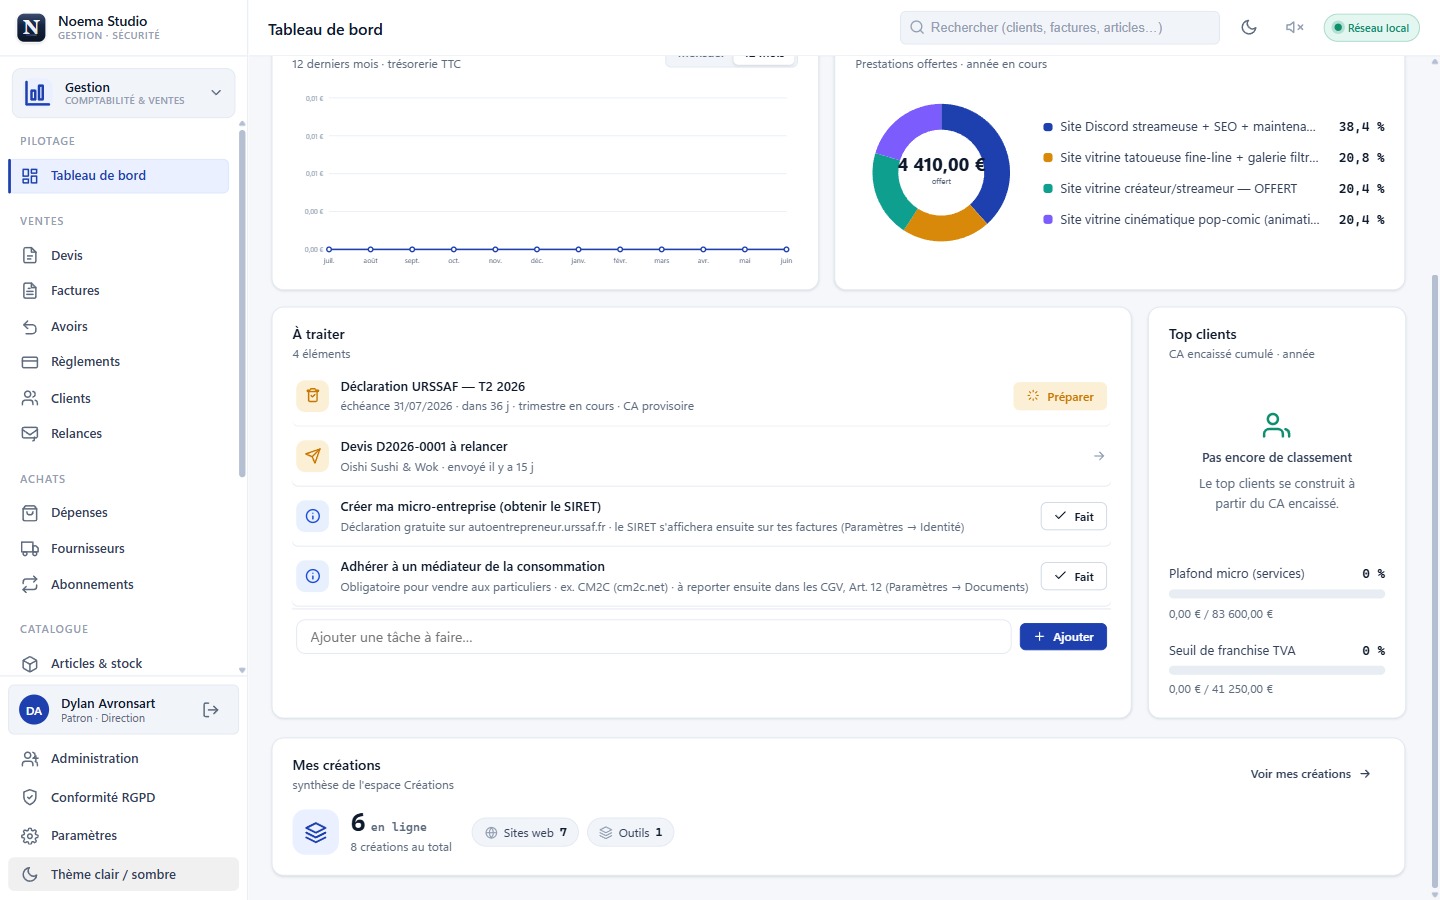Click the 4 410,00 € donut center total

click(x=941, y=165)
